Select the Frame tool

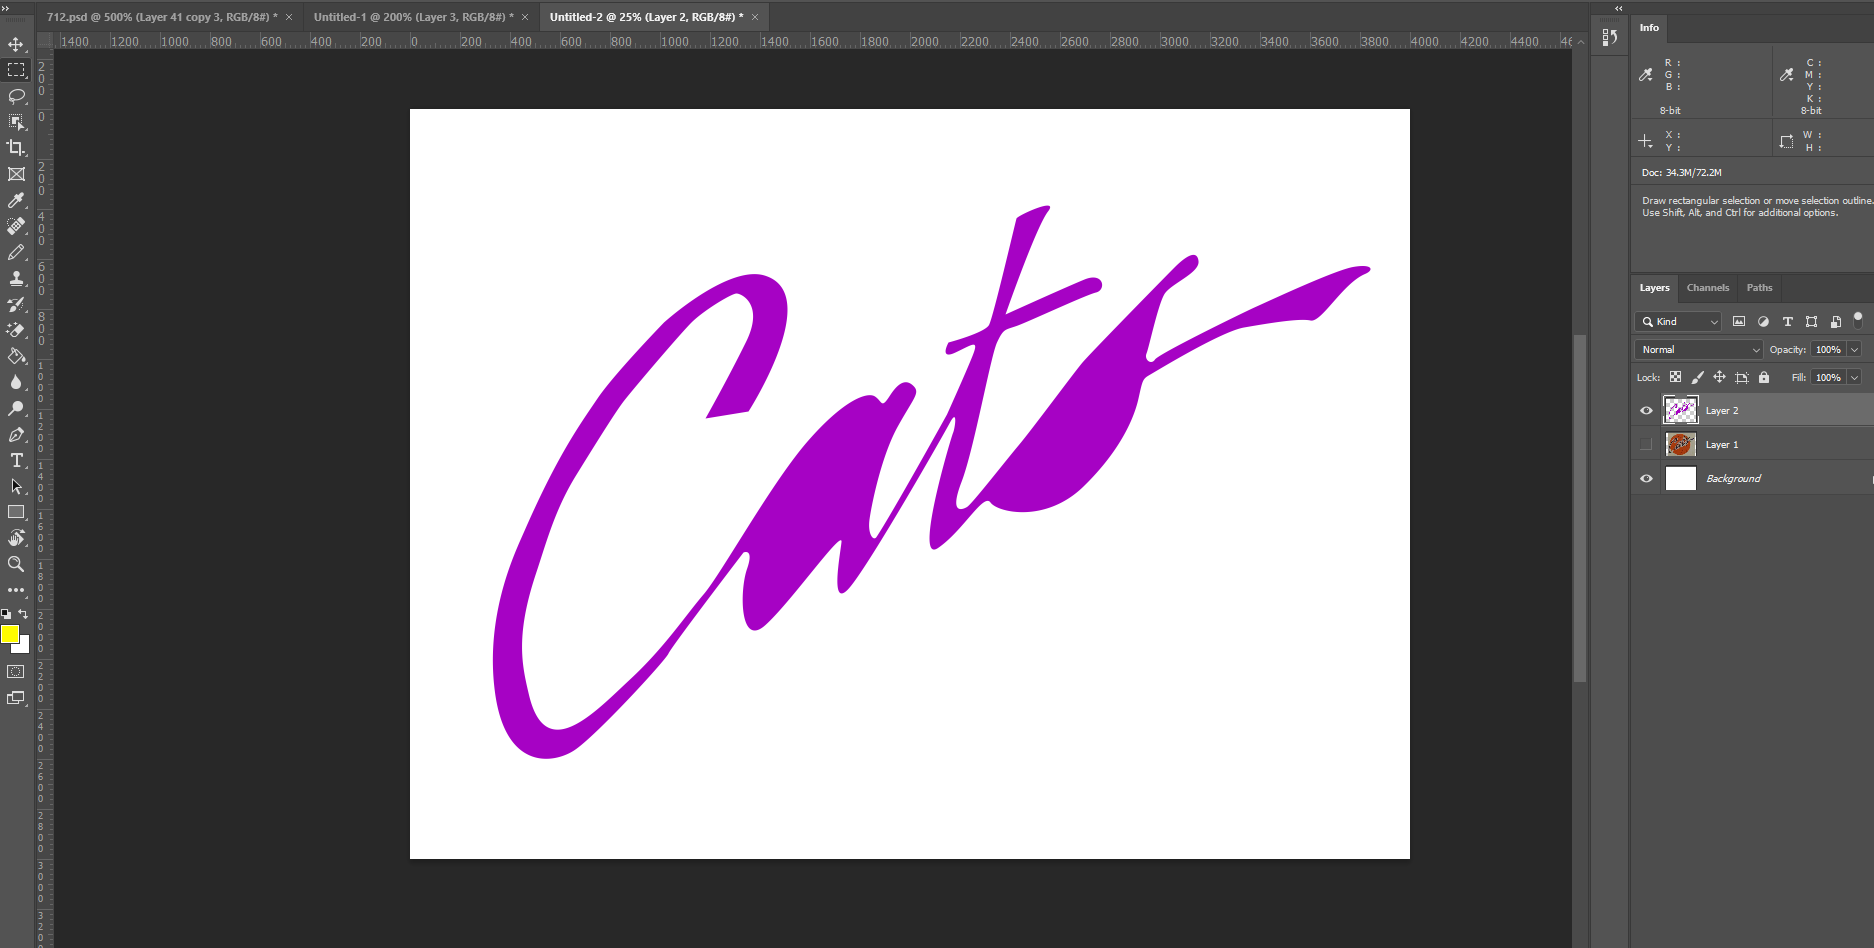coord(16,174)
